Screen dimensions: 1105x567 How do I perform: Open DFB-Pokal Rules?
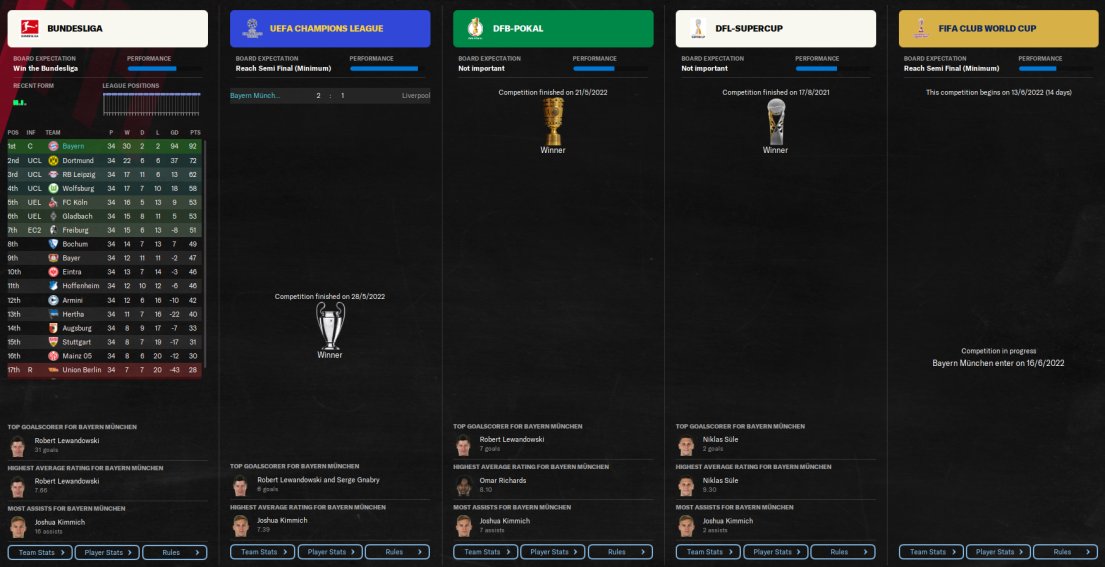(620, 552)
